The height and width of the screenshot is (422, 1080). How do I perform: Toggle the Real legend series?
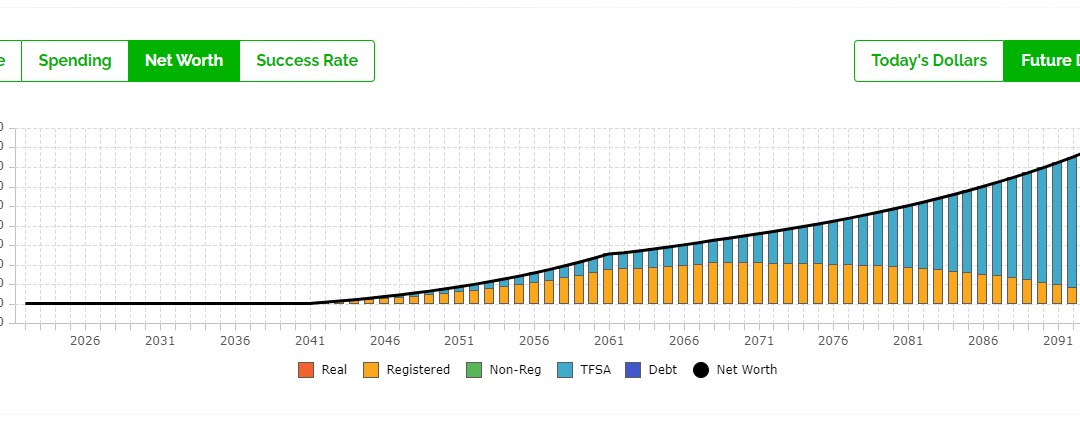(323, 370)
